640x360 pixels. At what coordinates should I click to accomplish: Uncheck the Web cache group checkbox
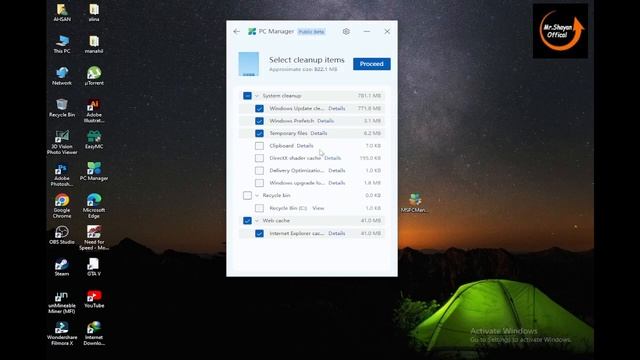click(247, 221)
